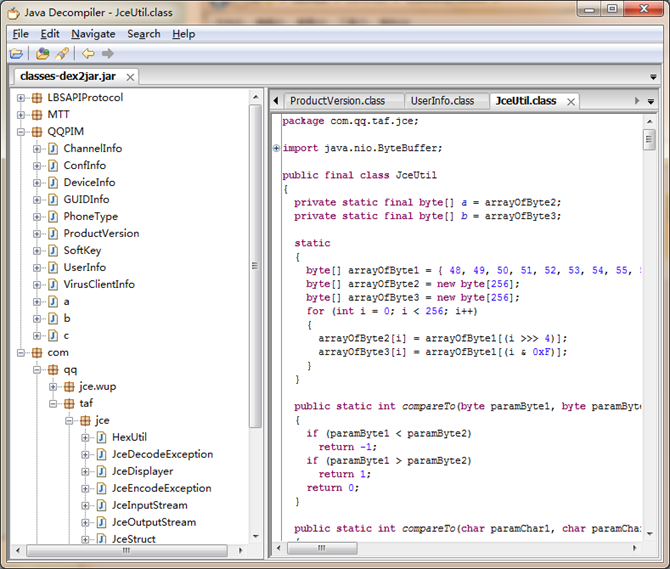
Task: Collapse the qq package node
Action: [37, 370]
